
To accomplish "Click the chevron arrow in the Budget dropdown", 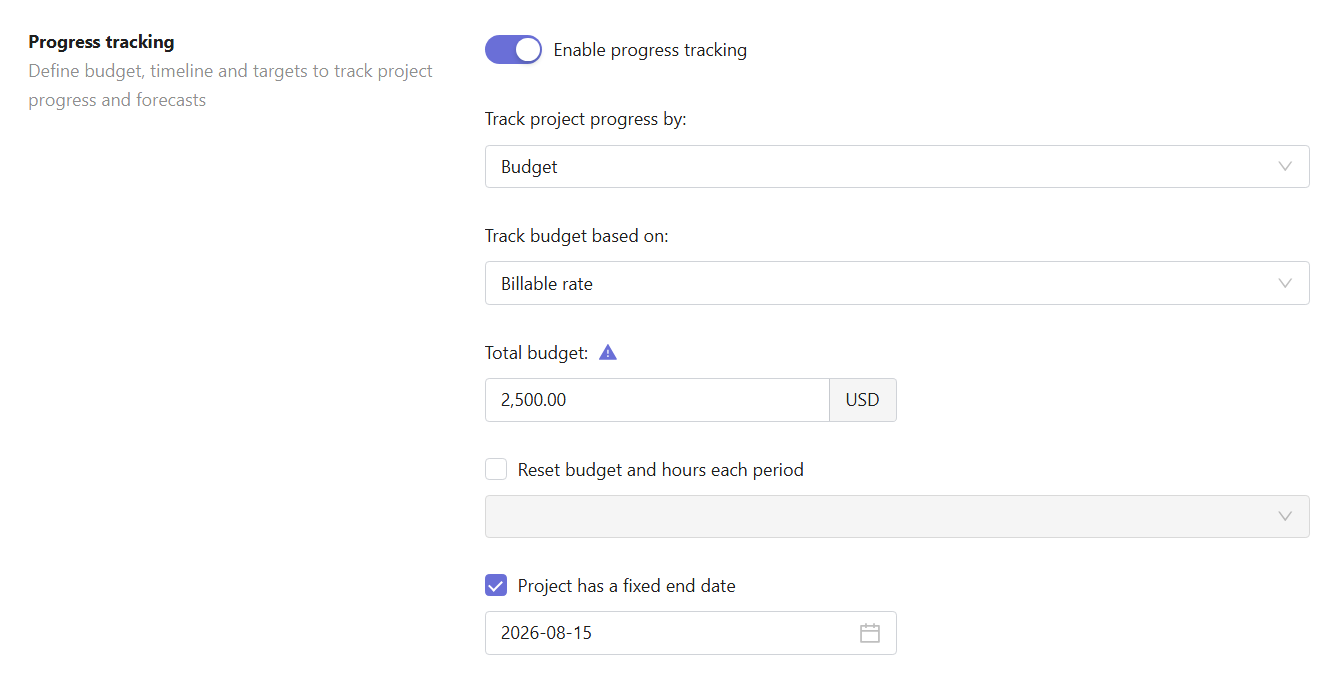I will point(1285,166).
